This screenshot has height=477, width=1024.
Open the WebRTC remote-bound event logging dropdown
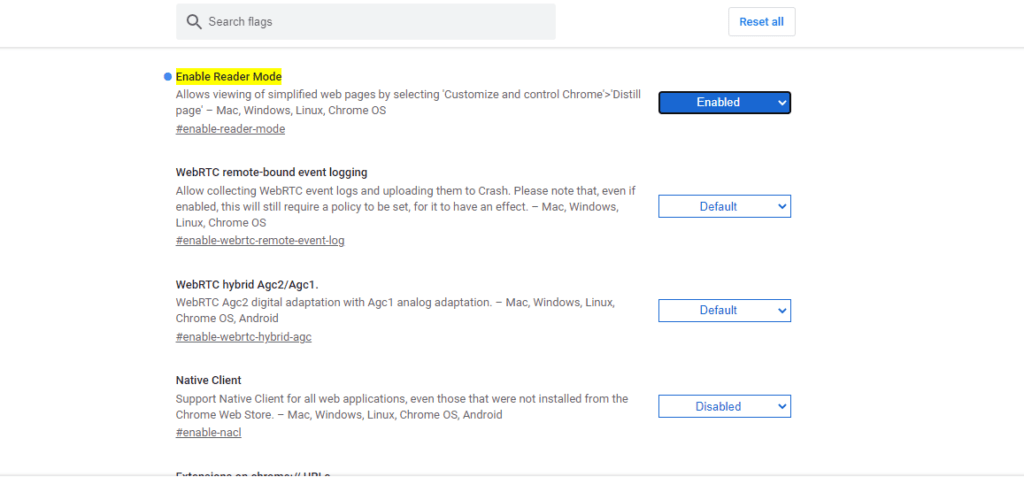[x=724, y=206]
